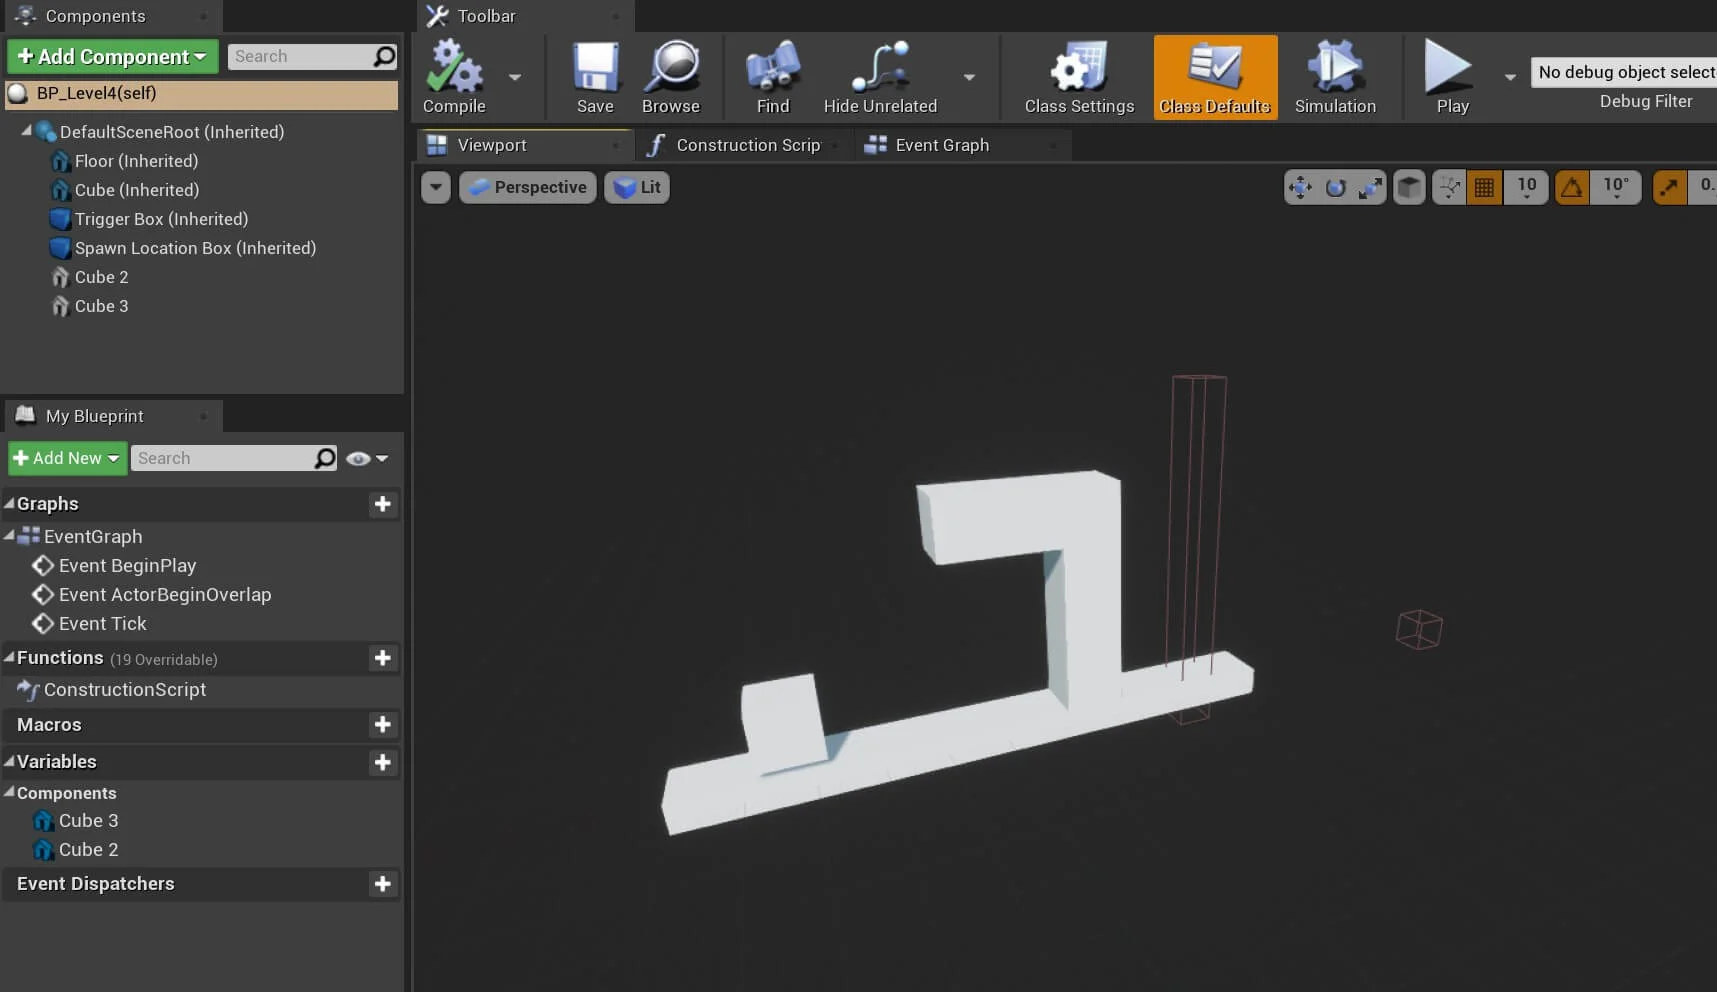Start Simulation from the toolbar
Viewport: 1717px width, 992px height.
(x=1334, y=68)
